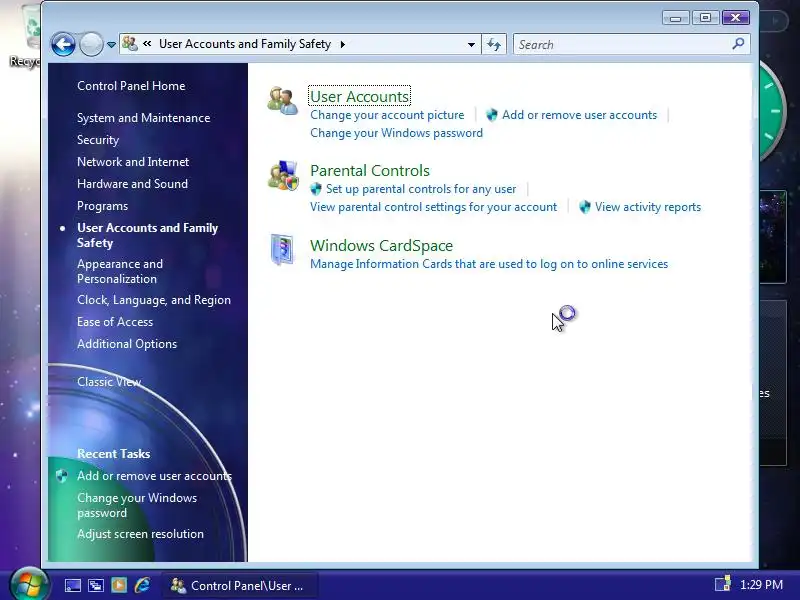Launch Internet Explorer from quick launch
Image resolution: width=800 pixels, height=600 pixels.
click(x=142, y=585)
